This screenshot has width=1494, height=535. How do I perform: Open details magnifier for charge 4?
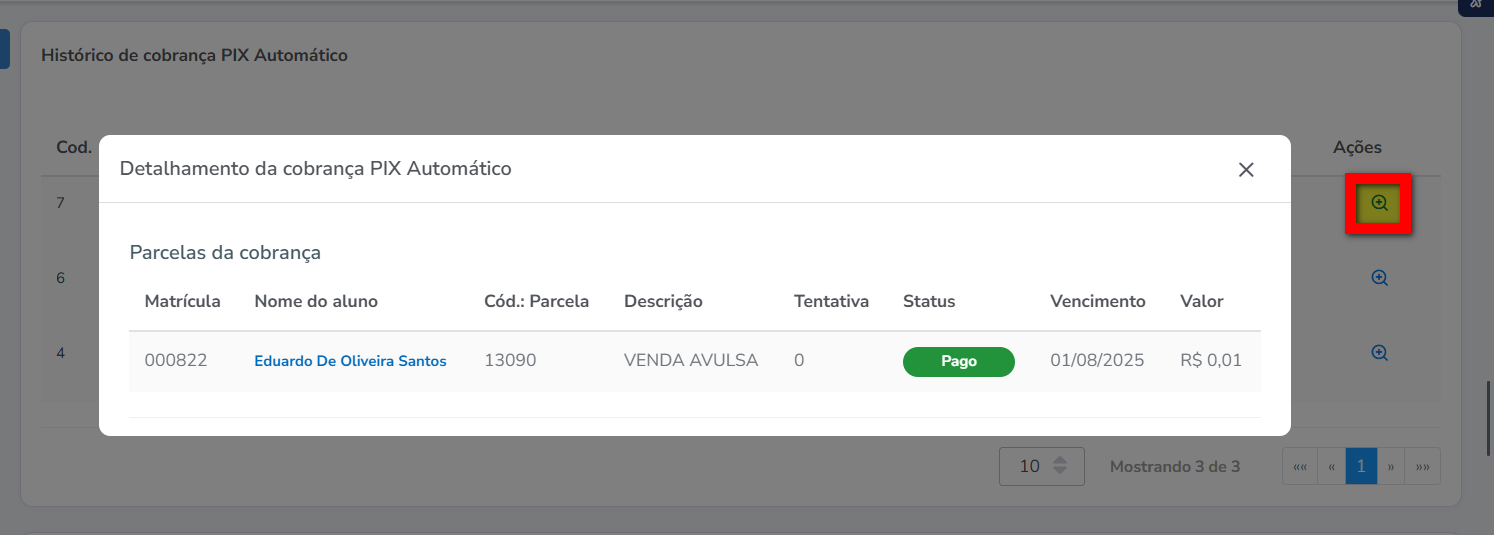1379,353
